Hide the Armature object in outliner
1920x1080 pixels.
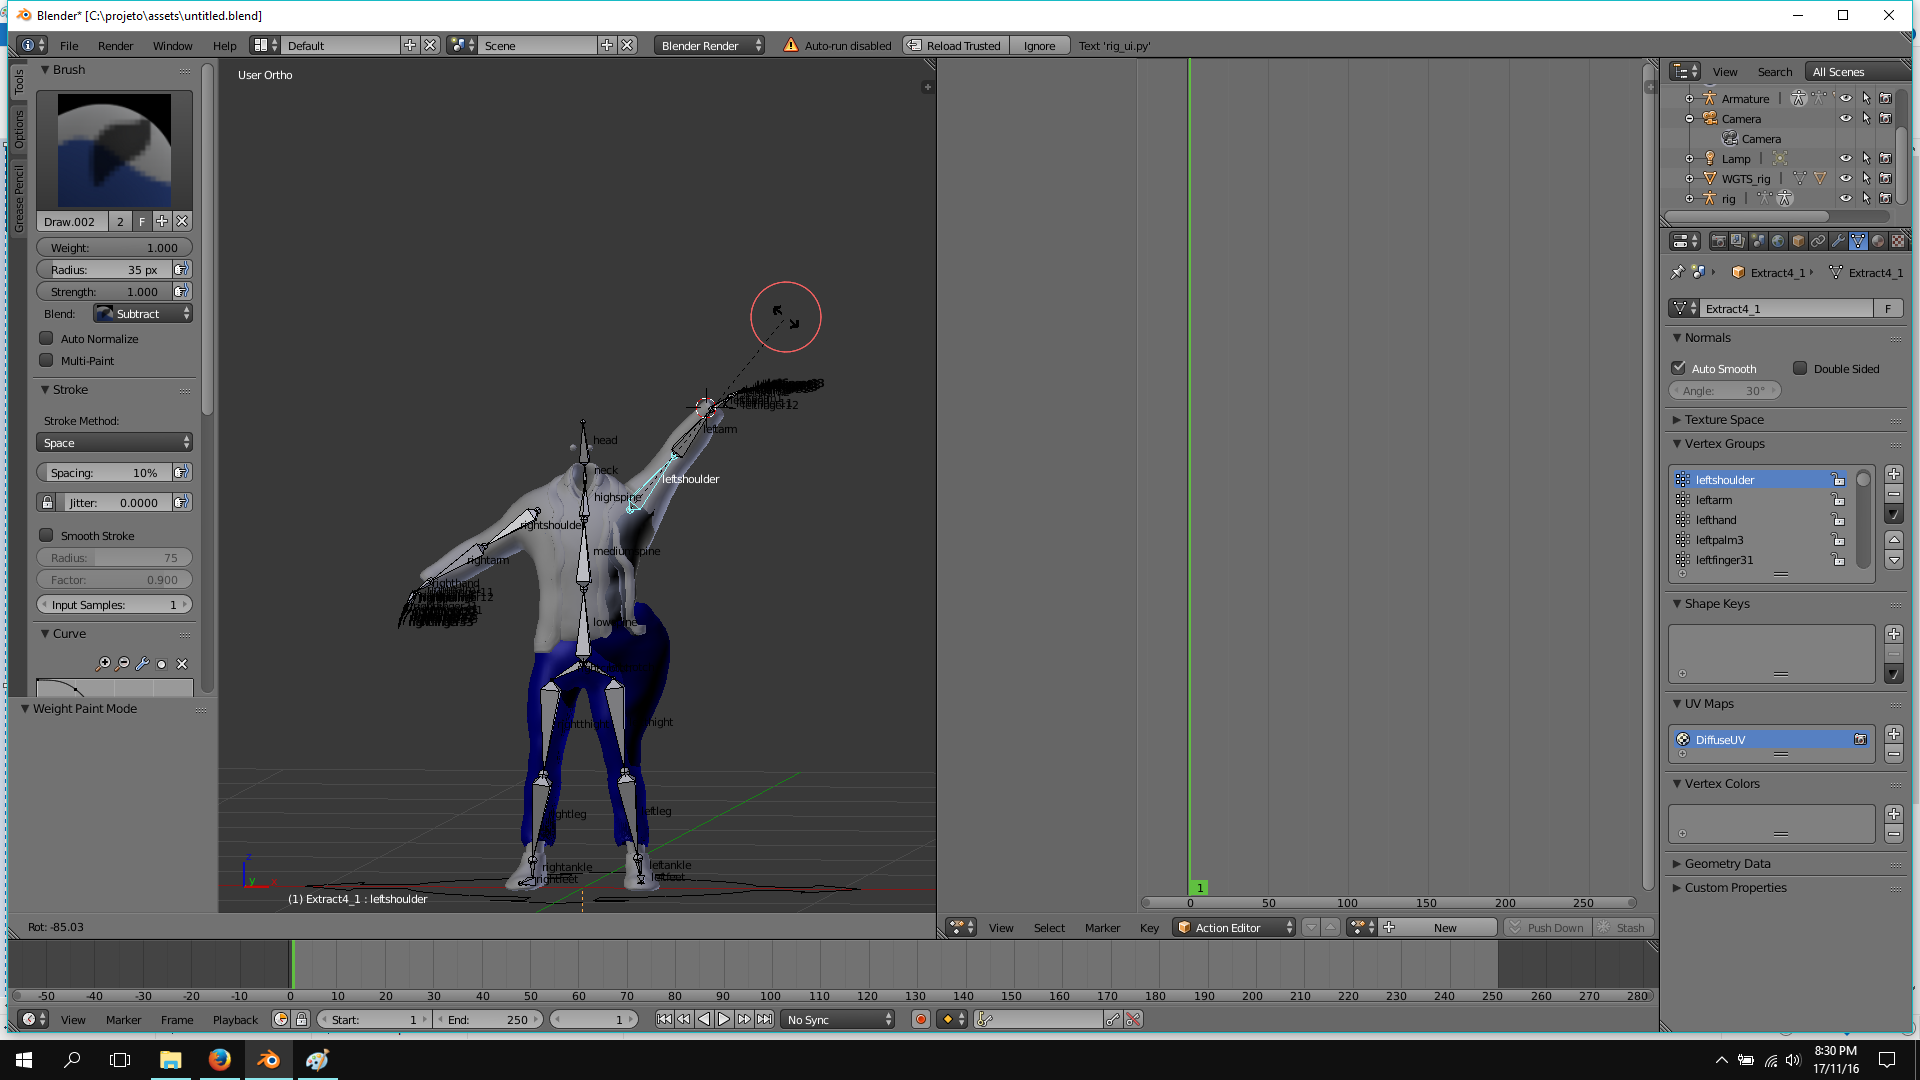pyautogui.click(x=1846, y=99)
